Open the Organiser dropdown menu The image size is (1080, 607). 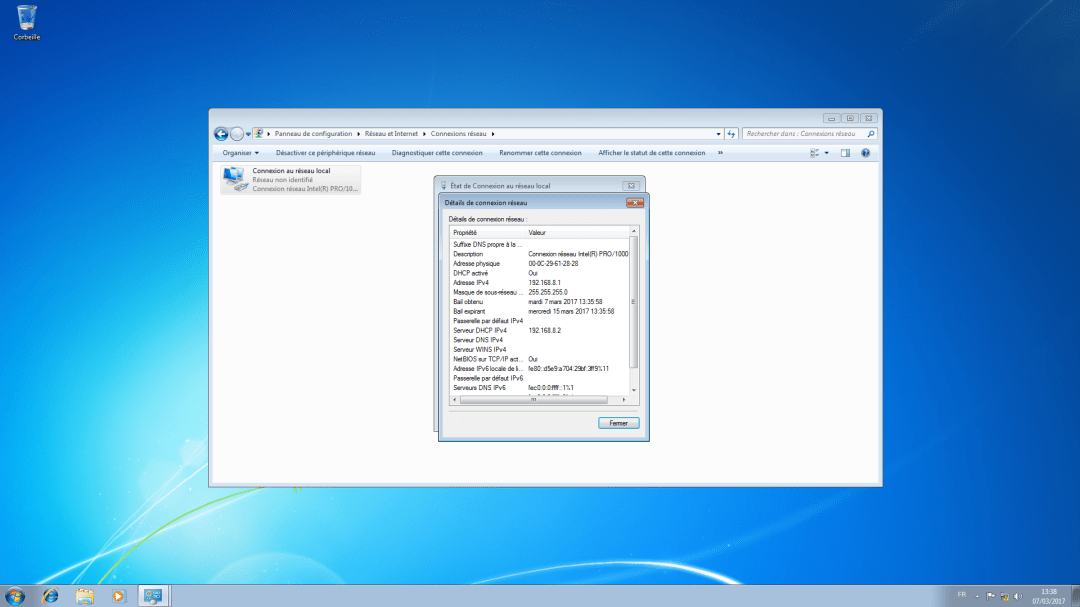pyautogui.click(x=240, y=152)
